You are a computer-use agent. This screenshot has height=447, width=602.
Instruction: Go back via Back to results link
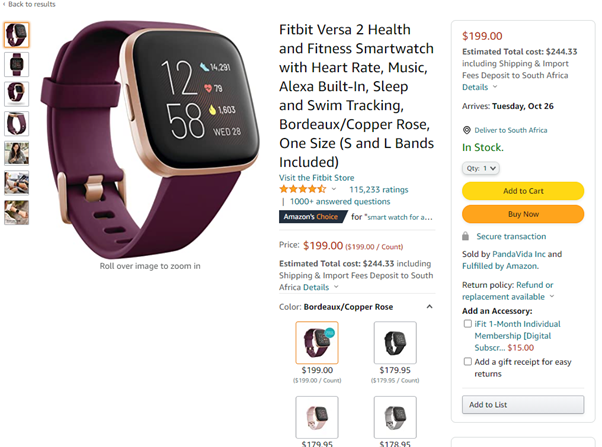pyautogui.click(x=29, y=4)
